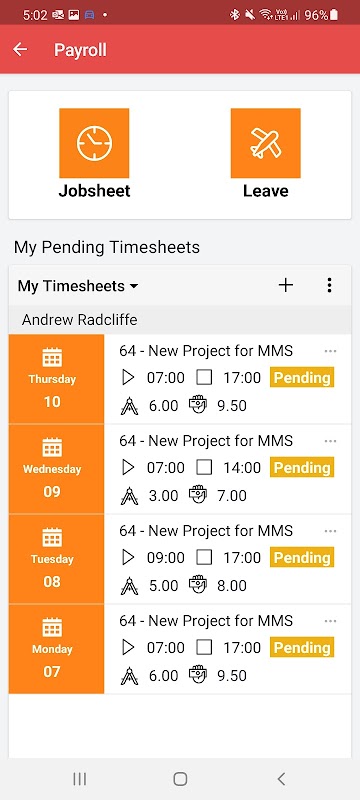Viewport: 360px width, 800px height.
Task: Tap the end time square on Thursday entry
Action: click(204, 378)
